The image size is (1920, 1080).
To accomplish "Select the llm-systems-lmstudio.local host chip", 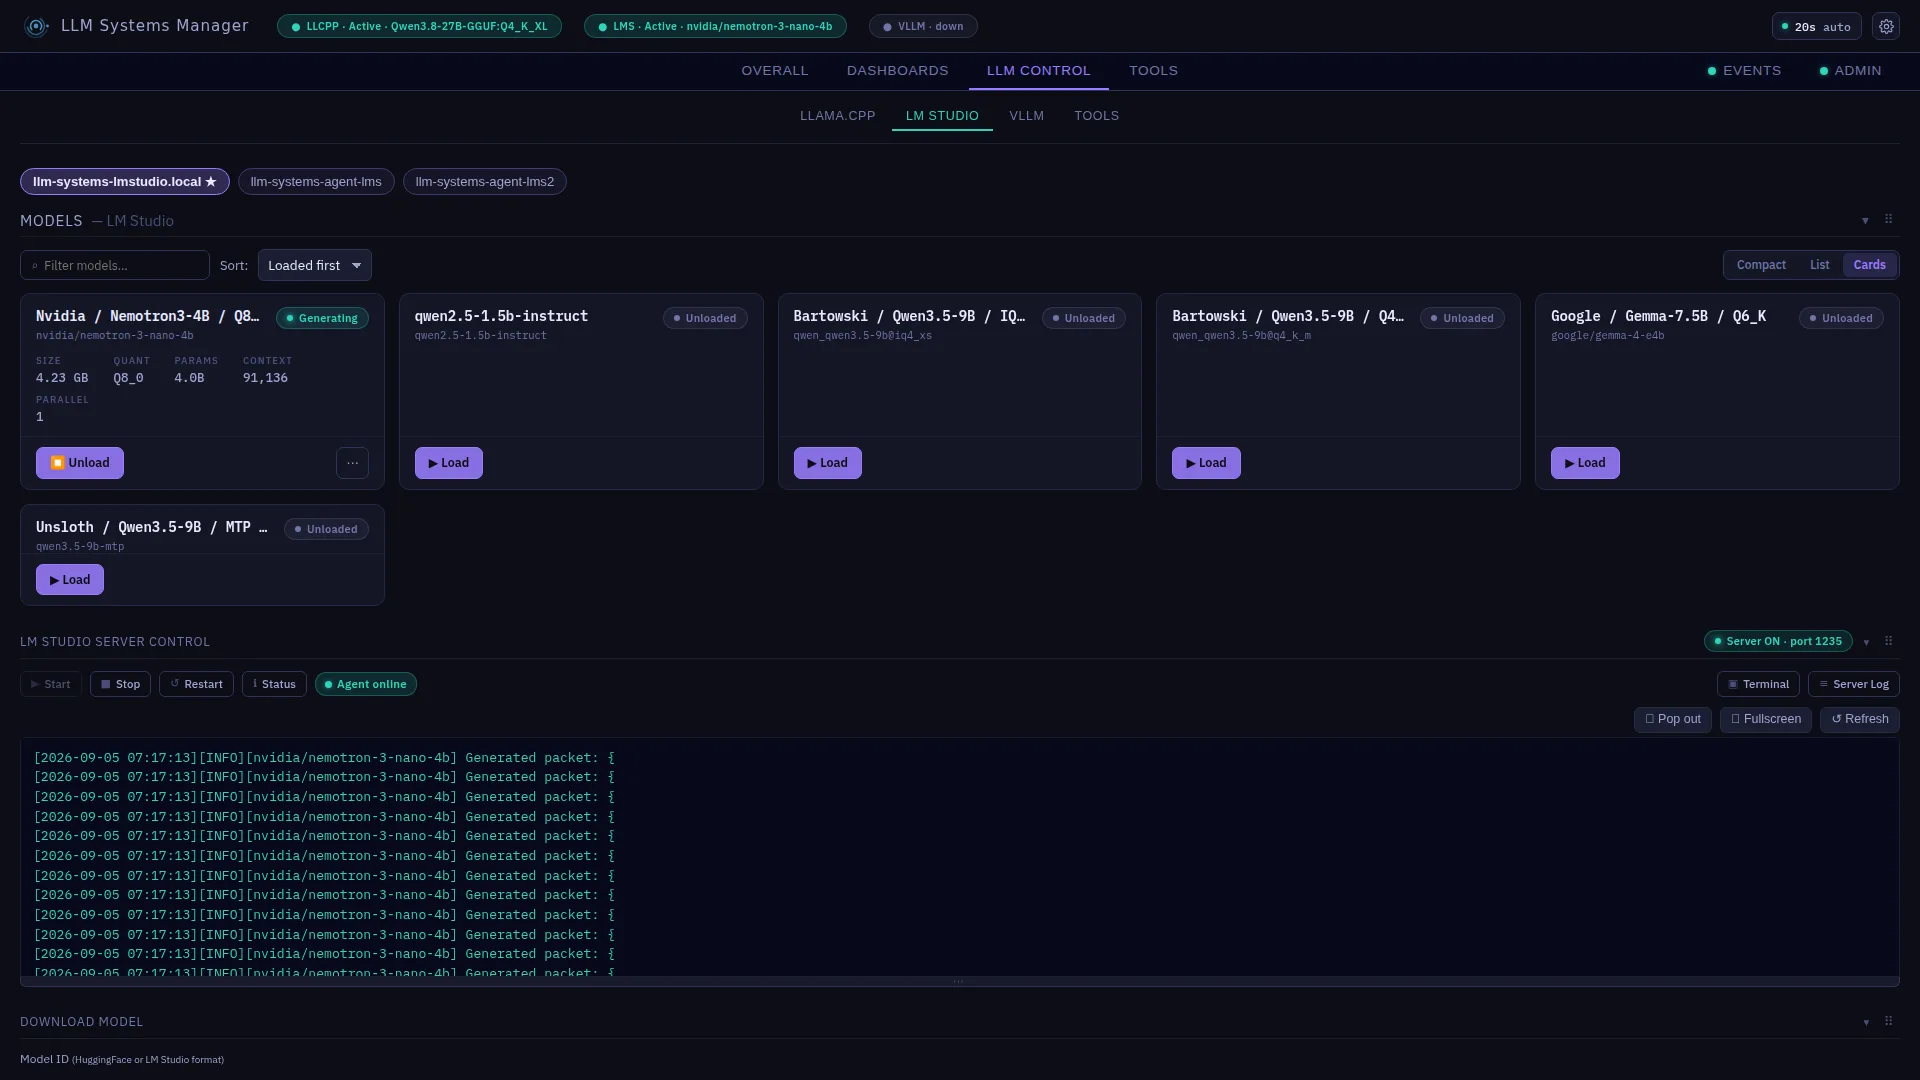I will pyautogui.click(x=125, y=182).
